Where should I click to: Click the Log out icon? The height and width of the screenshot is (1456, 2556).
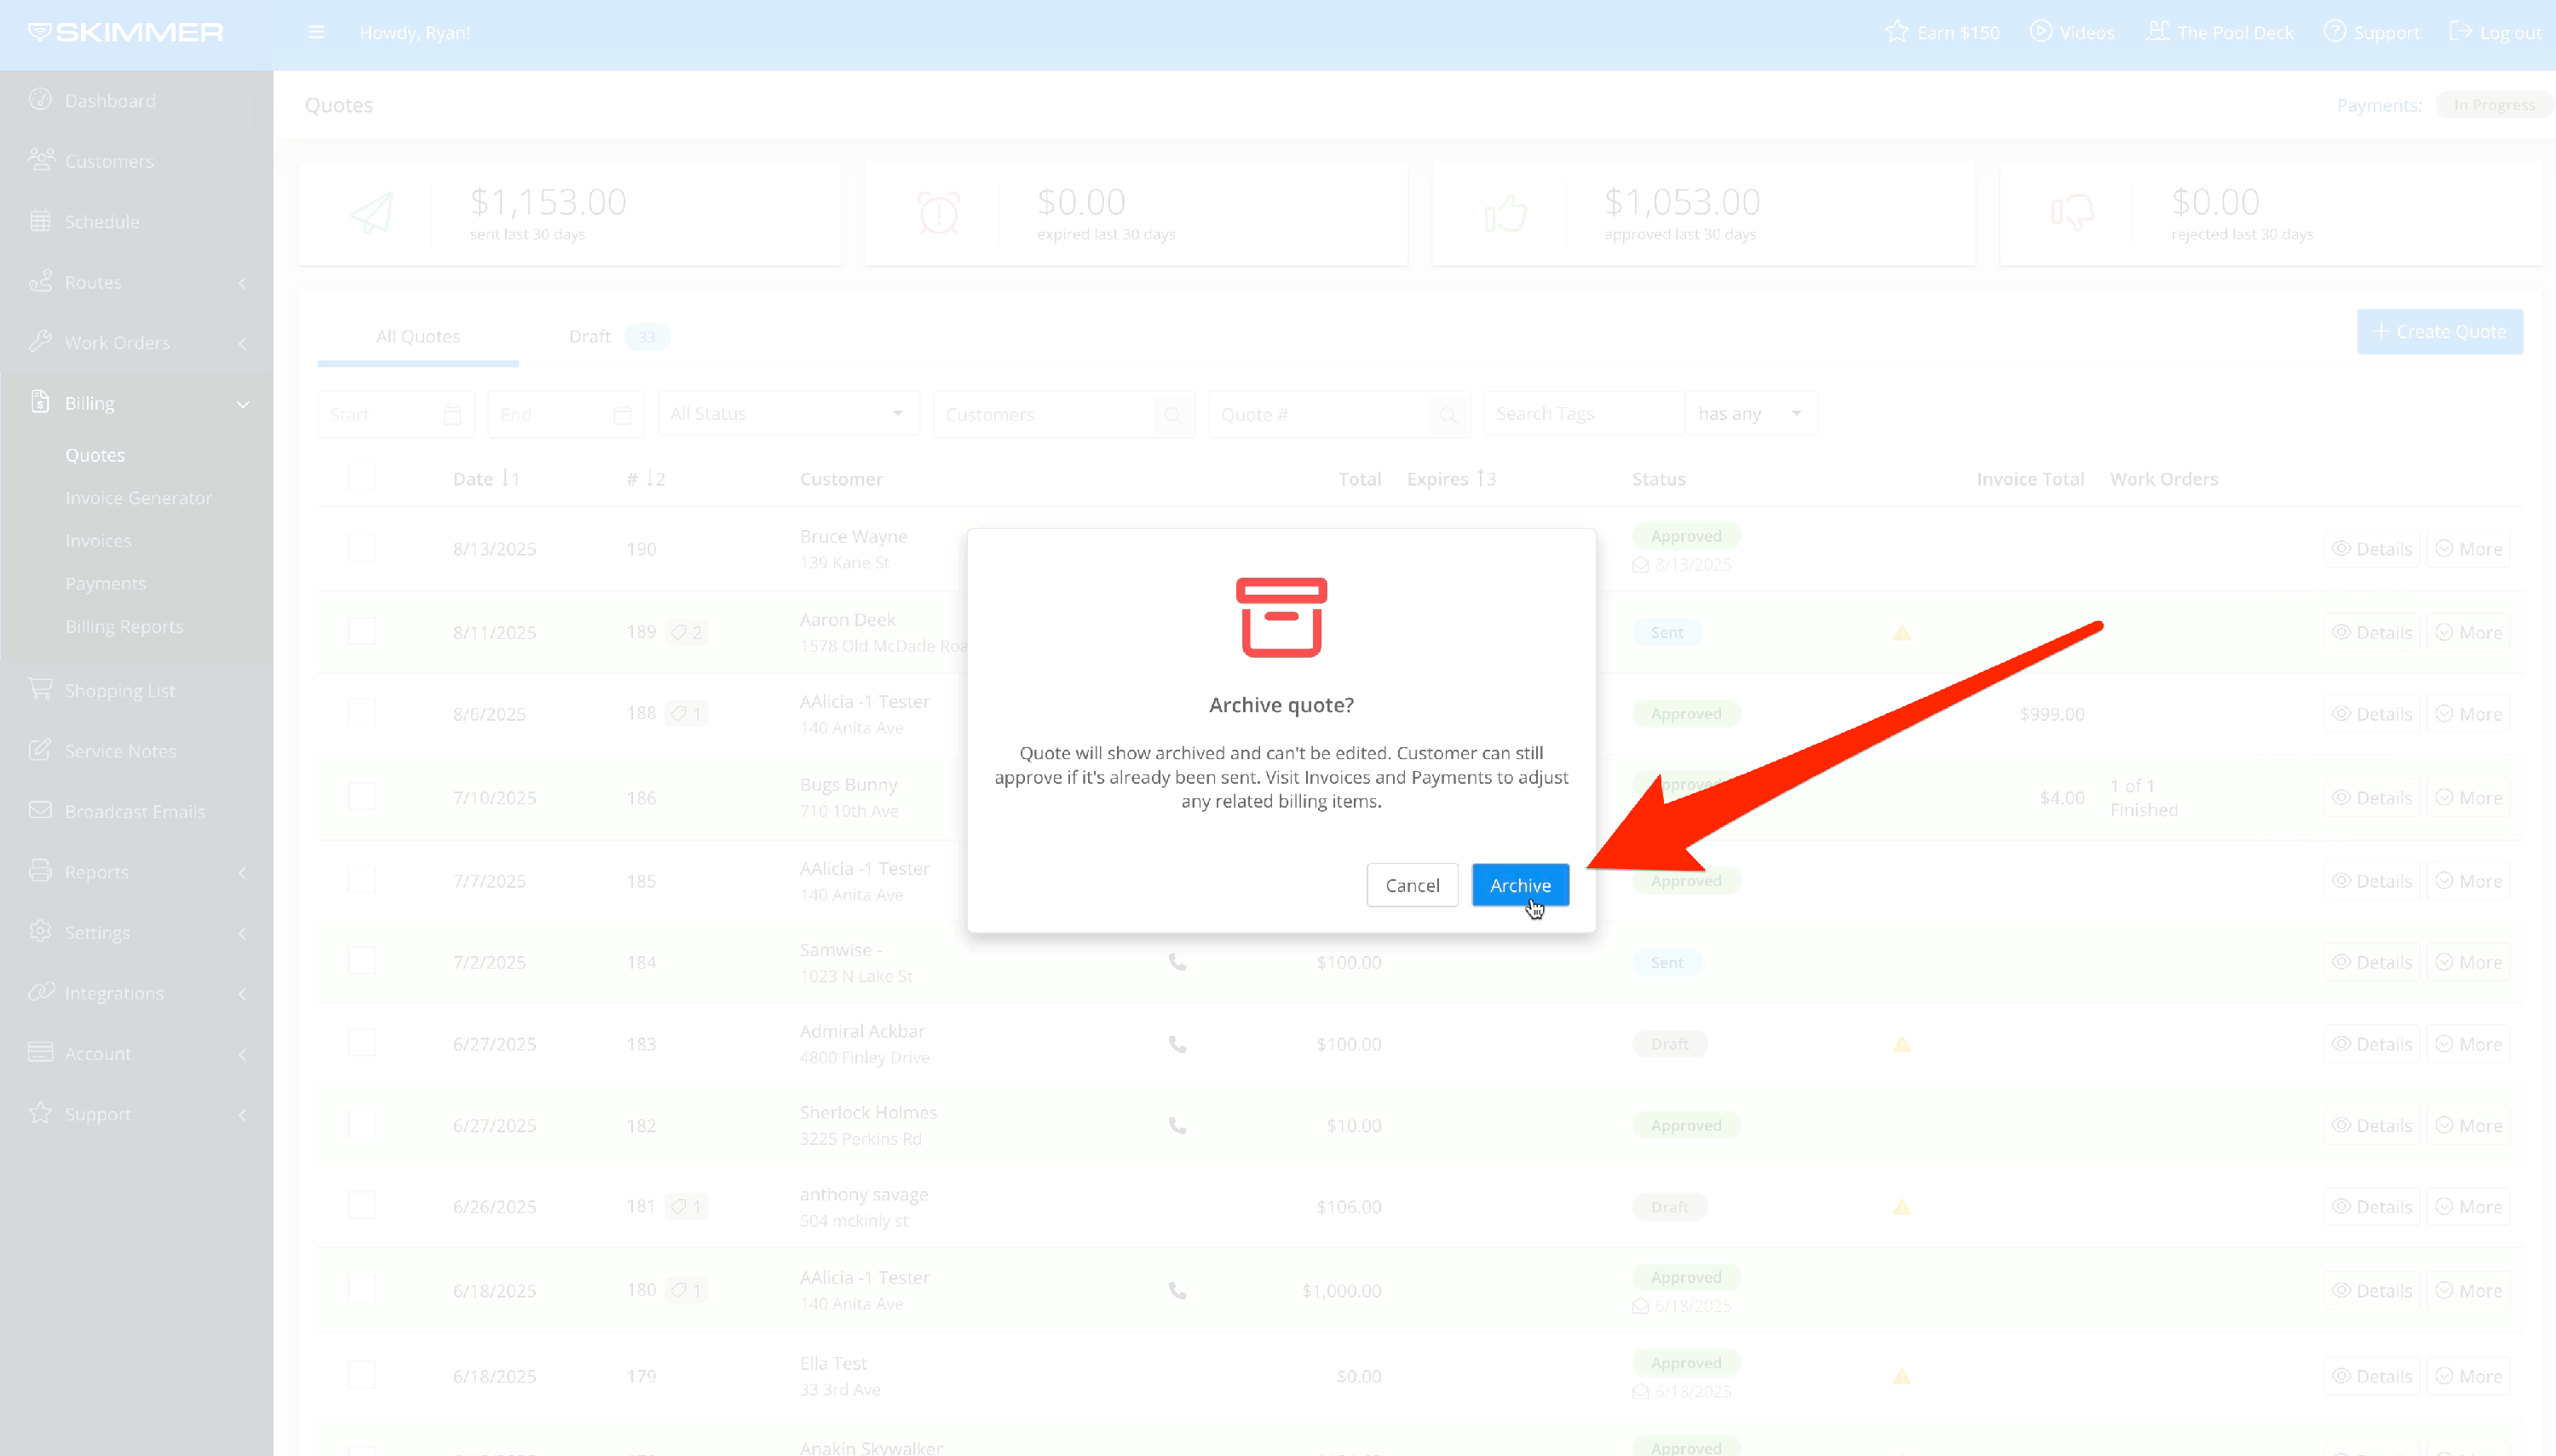coord(2460,32)
